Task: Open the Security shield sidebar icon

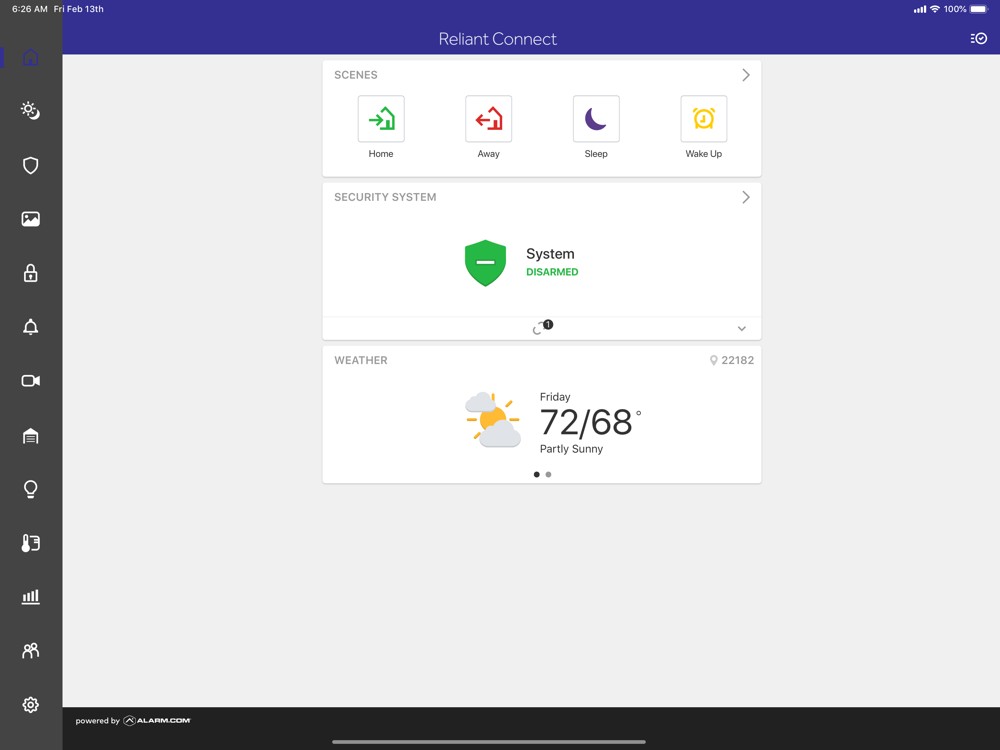Action: [x=31, y=166]
